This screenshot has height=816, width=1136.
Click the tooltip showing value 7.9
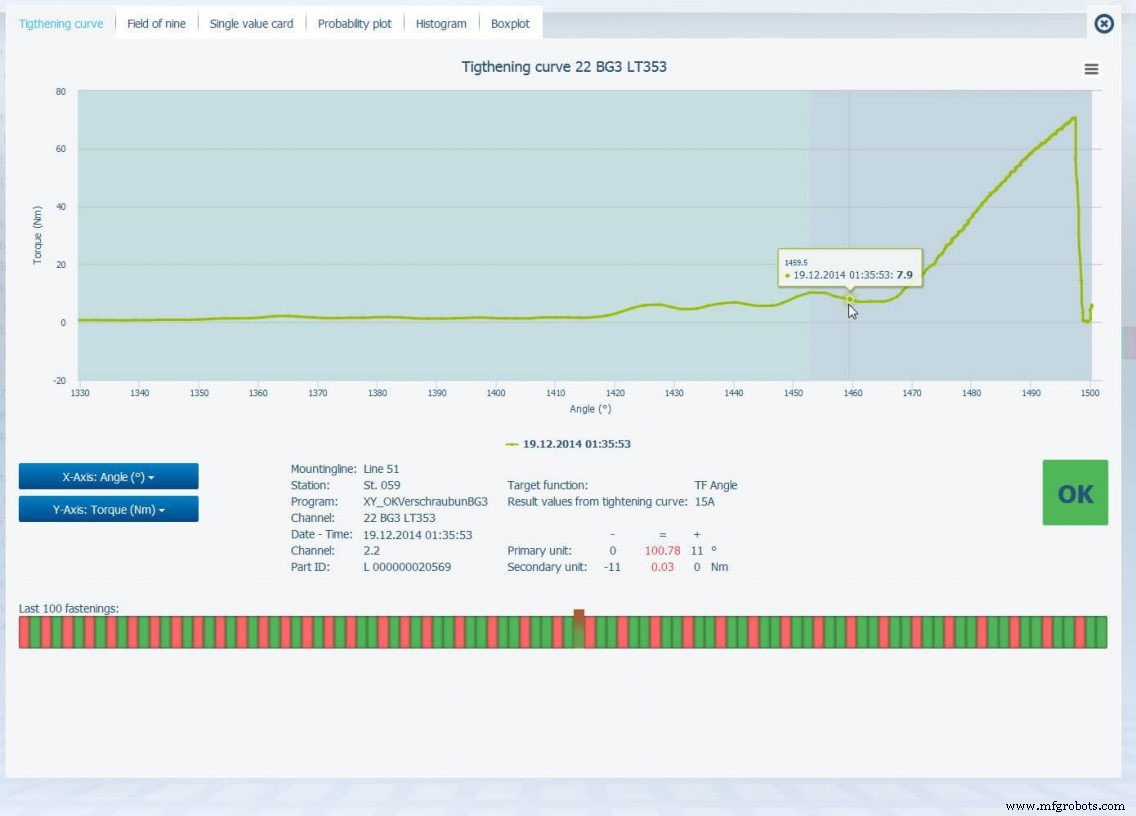[850, 270]
